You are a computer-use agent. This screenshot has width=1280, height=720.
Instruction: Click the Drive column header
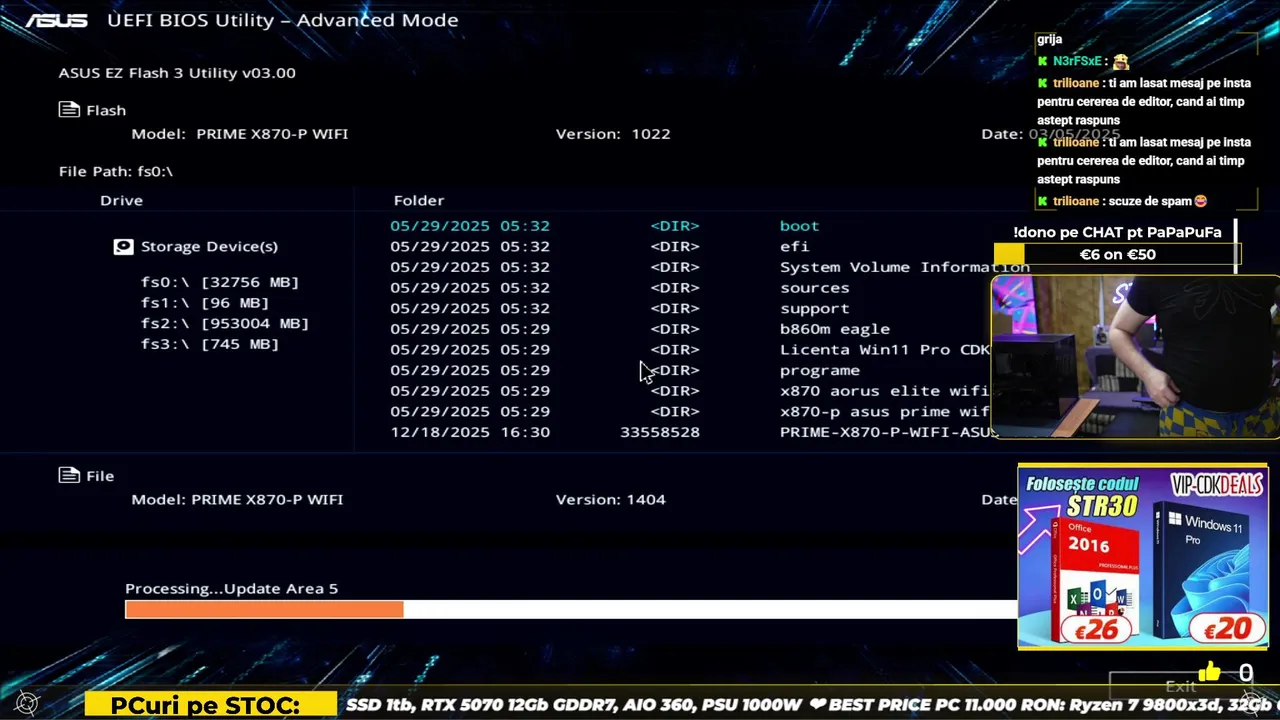pyautogui.click(x=121, y=200)
